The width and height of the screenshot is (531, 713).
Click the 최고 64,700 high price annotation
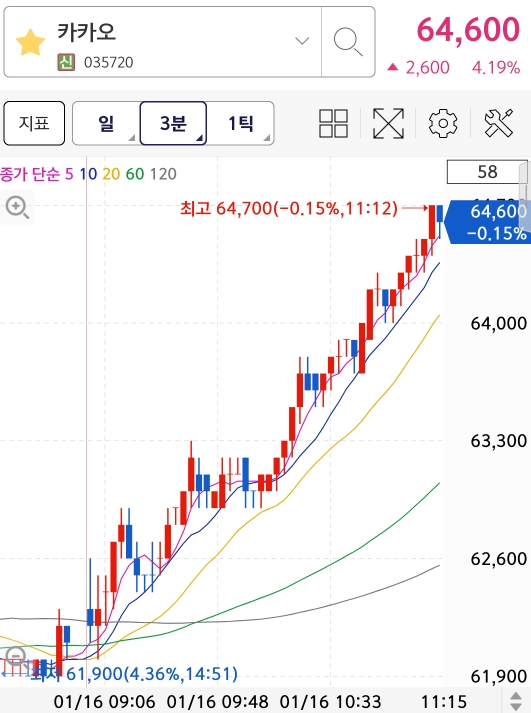[x=289, y=208]
